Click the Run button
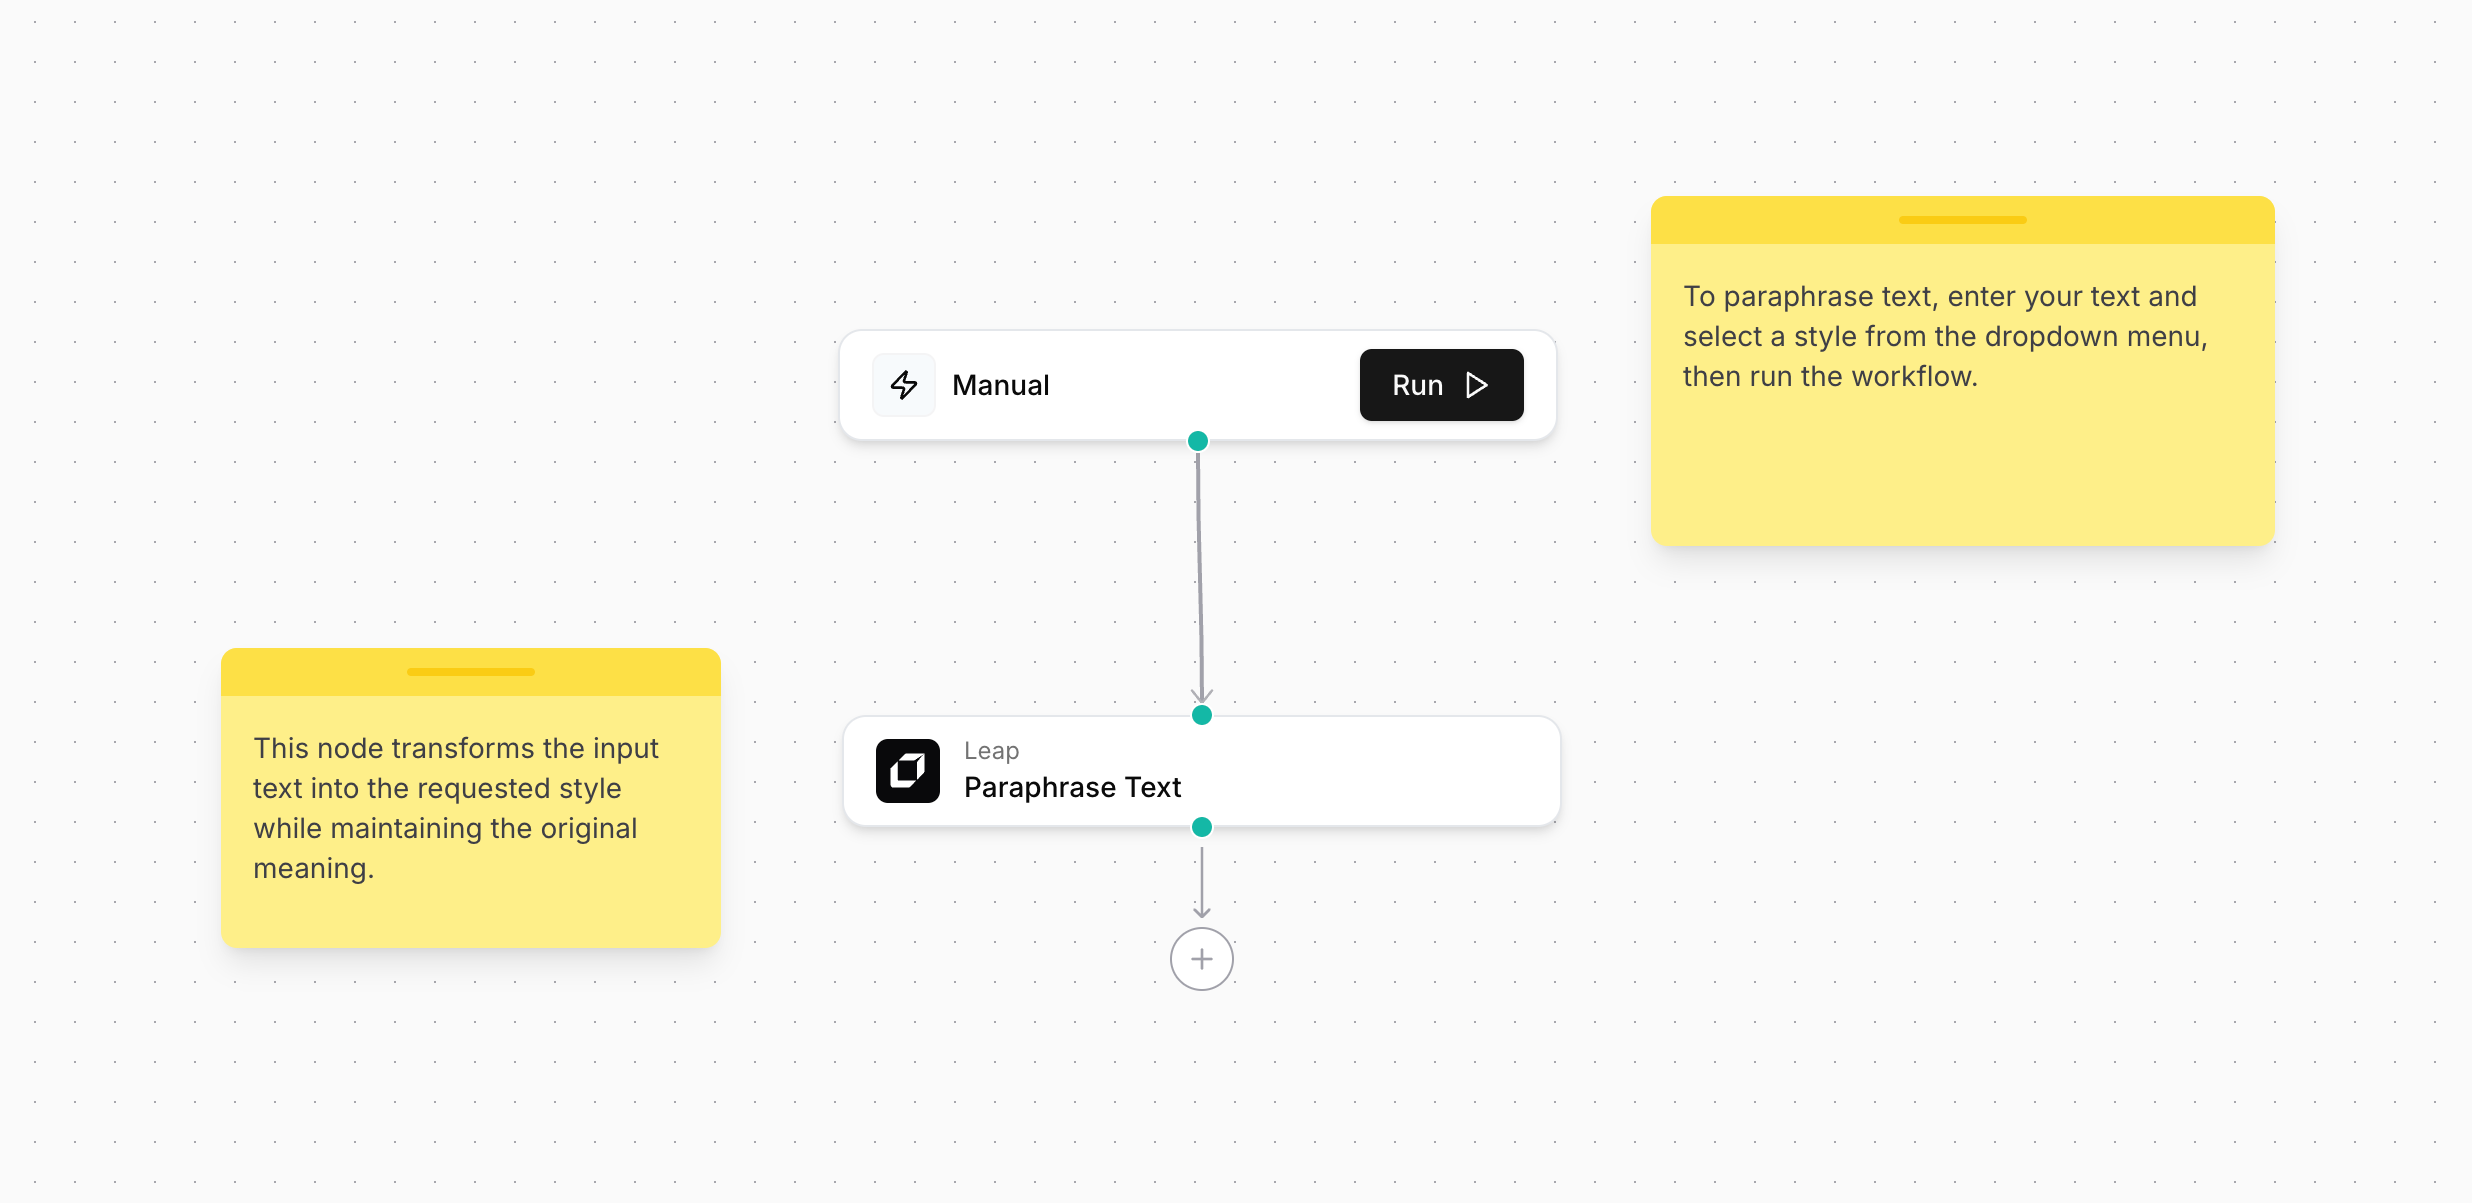 point(1440,385)
